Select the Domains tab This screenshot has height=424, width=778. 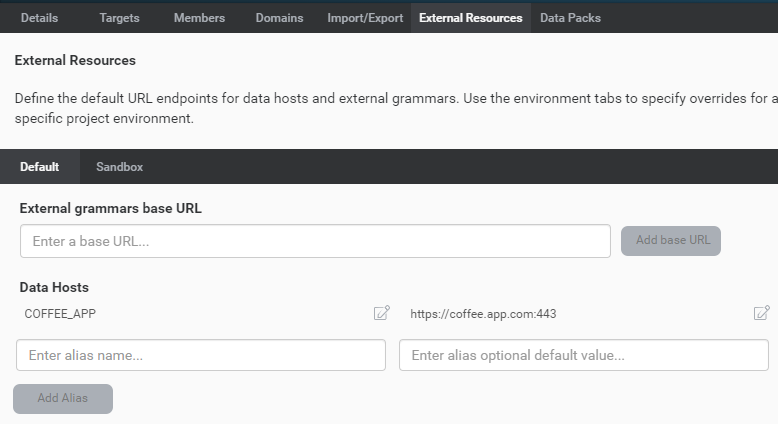[x=279, y=18]
